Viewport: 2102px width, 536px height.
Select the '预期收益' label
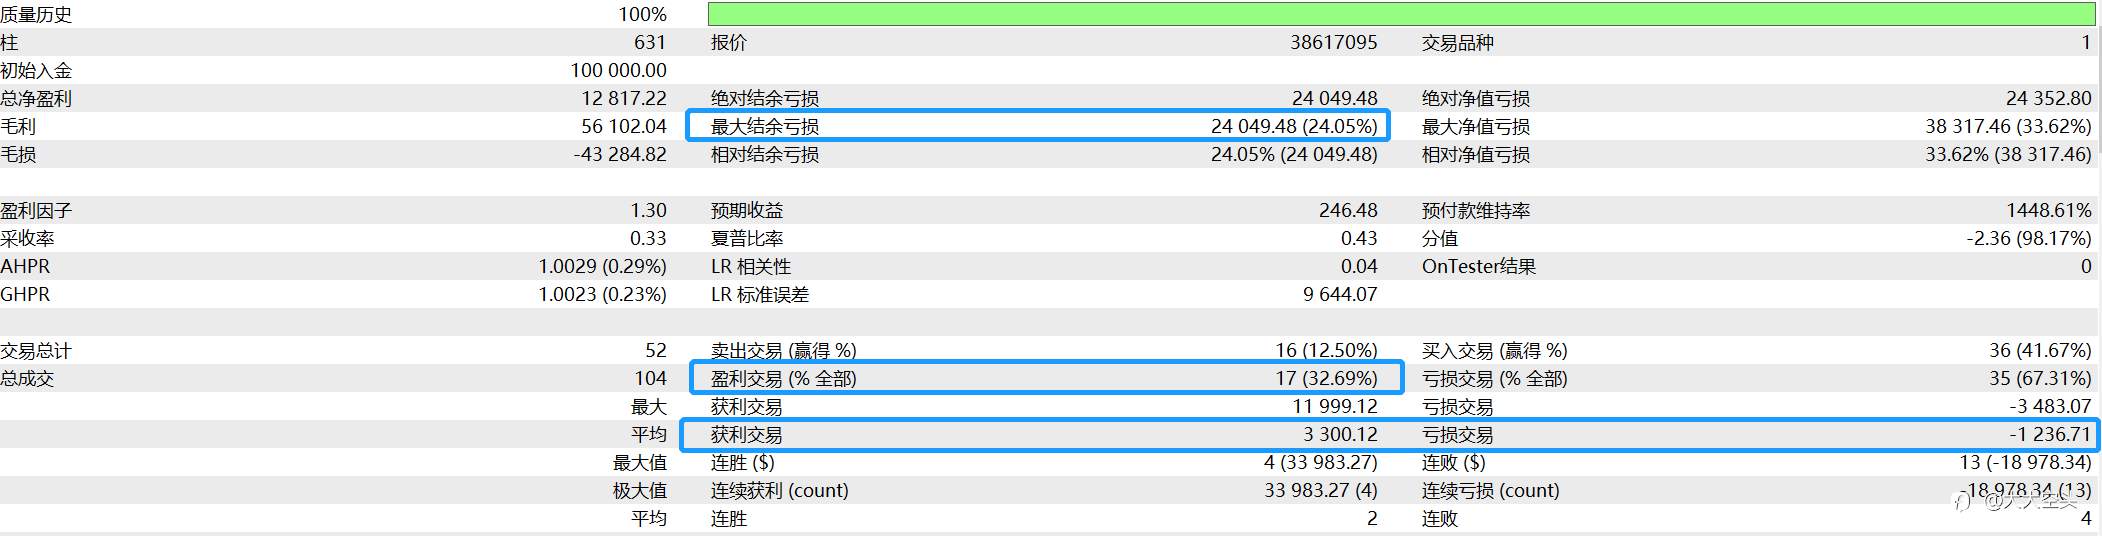[x=746, y=210]
